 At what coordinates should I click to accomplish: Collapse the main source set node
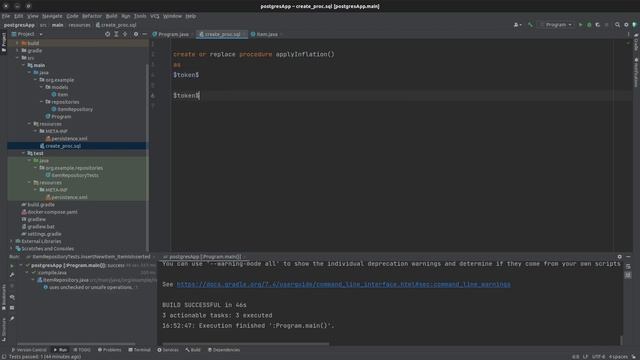[x=24, y=65]
